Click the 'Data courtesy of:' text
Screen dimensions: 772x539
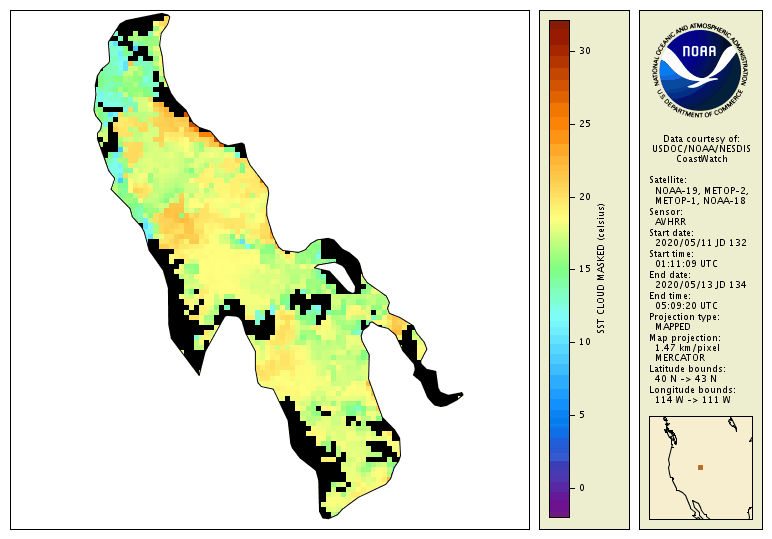pyautogui.click(x=701, y=139)
